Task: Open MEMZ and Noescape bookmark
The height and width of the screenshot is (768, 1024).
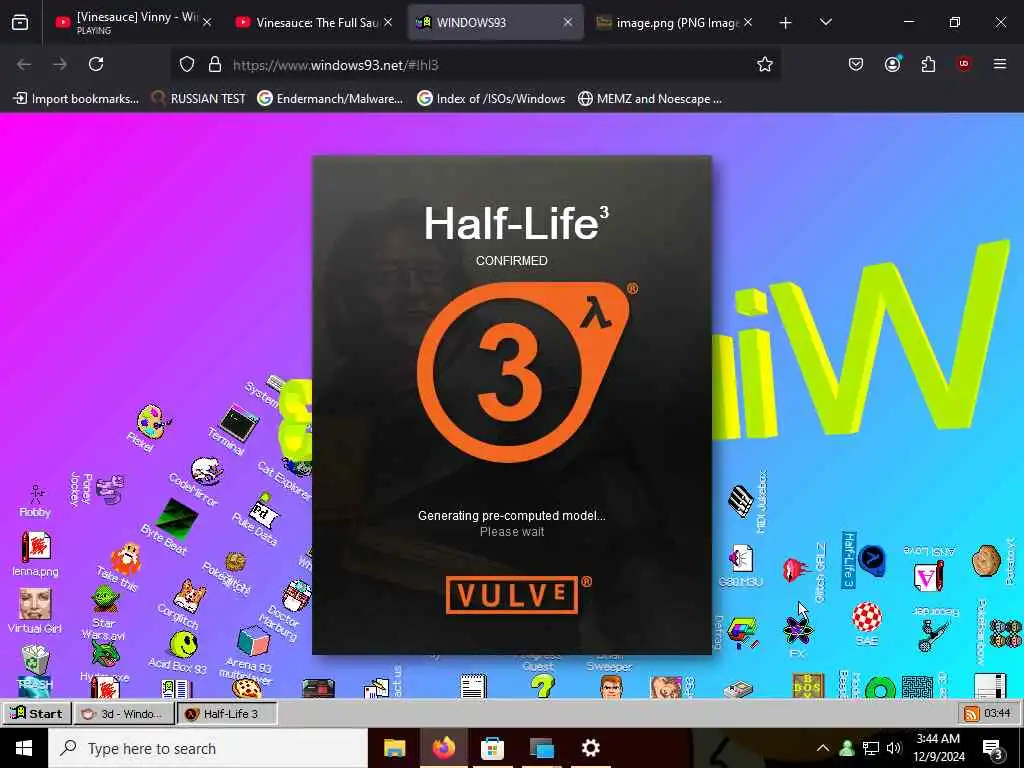Action: point(650,99)
